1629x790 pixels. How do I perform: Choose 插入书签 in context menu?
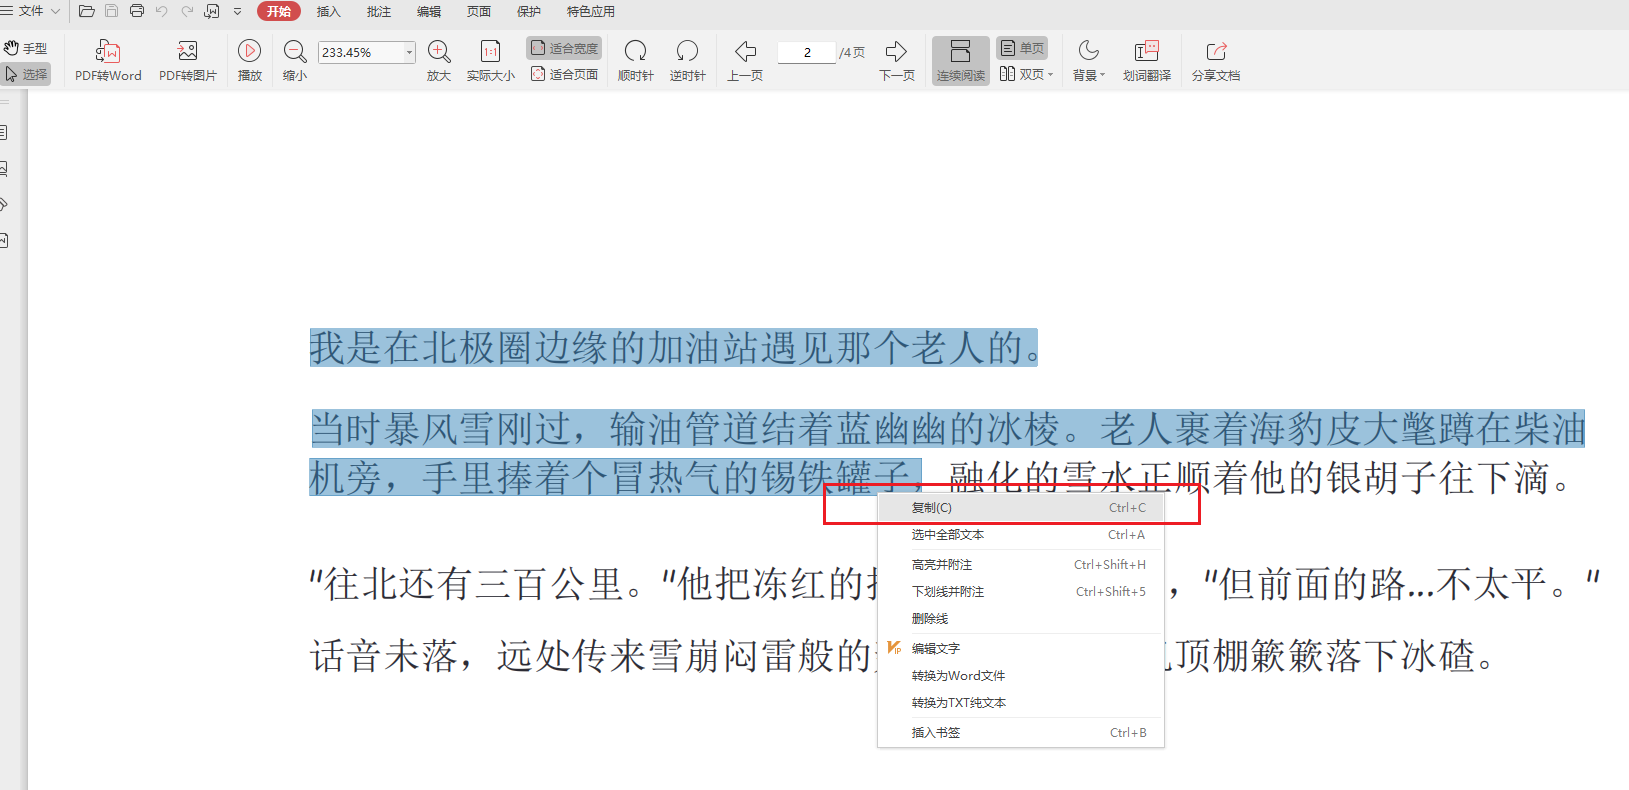click(x=1021, y=733)
